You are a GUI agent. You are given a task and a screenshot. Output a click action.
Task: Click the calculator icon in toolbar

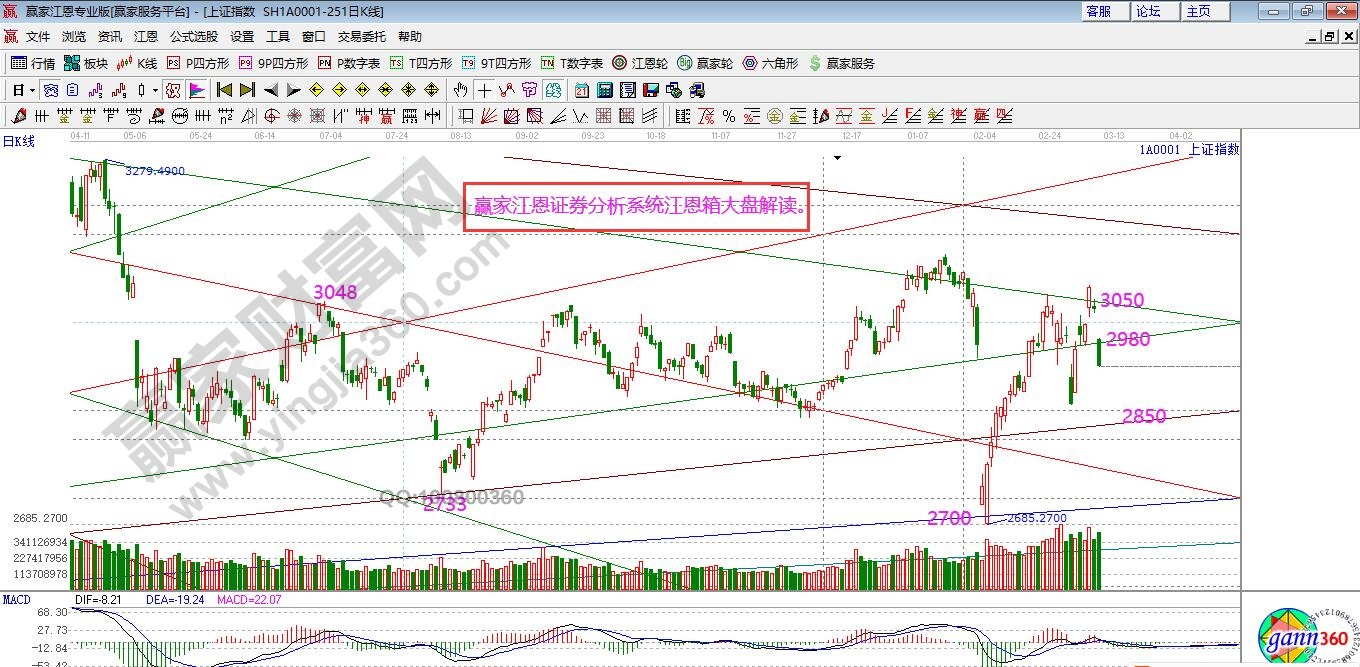click(603, 90)
